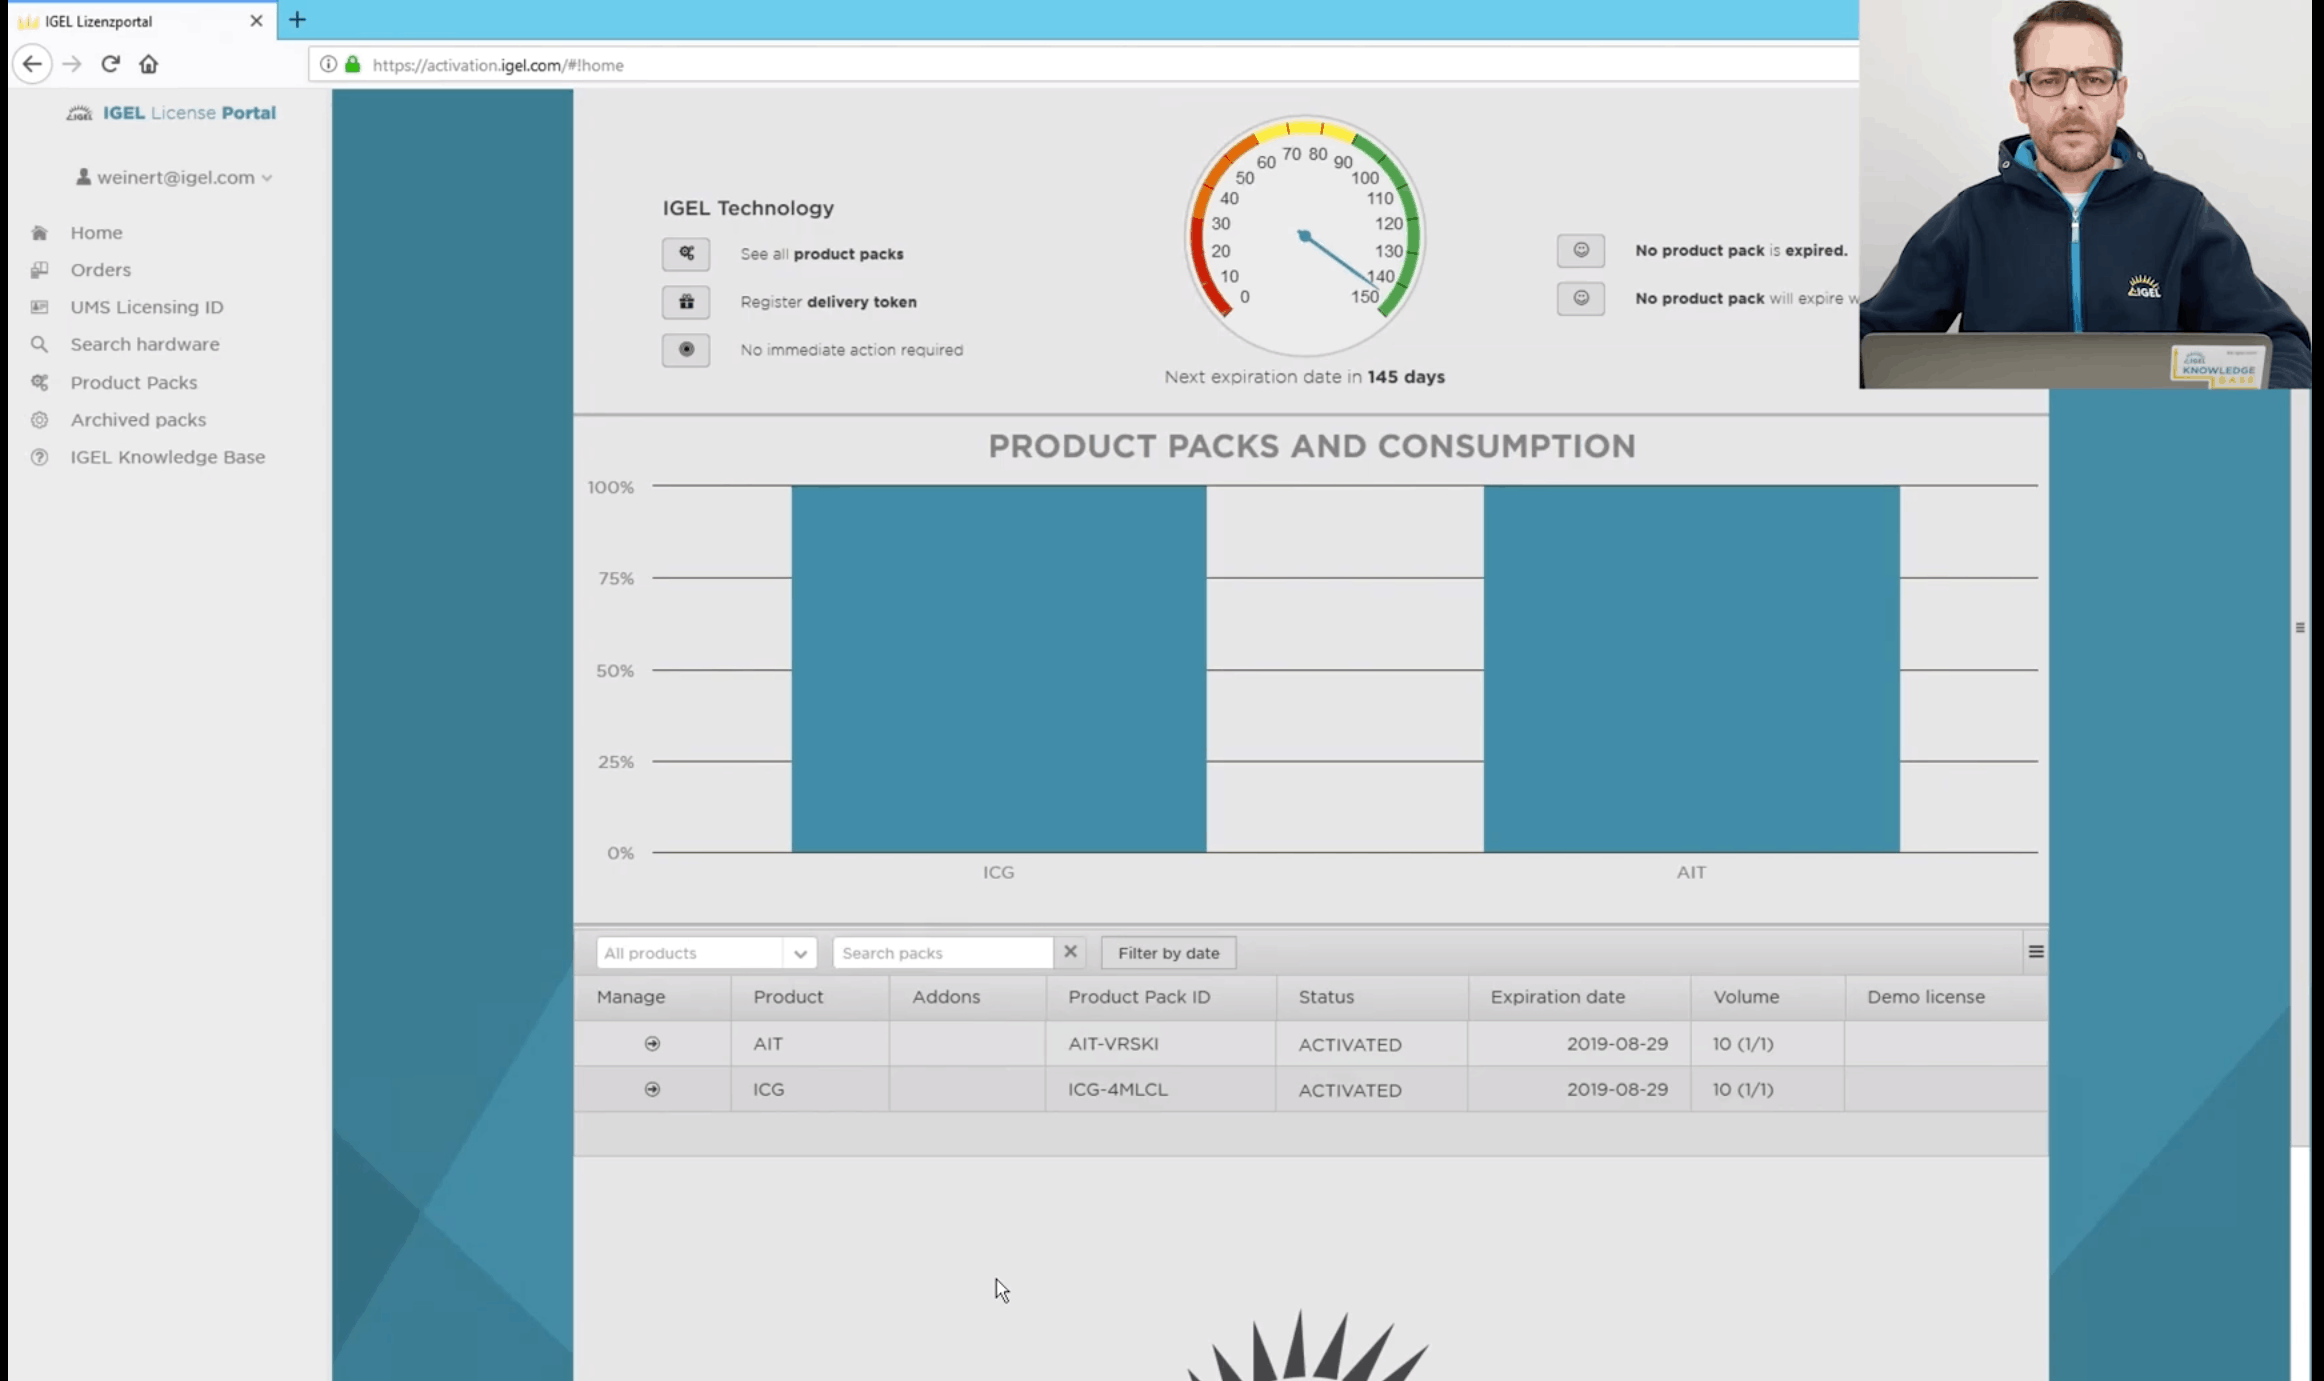
Task: Click the Archived packs icon
Action: [x=39, y=420]
